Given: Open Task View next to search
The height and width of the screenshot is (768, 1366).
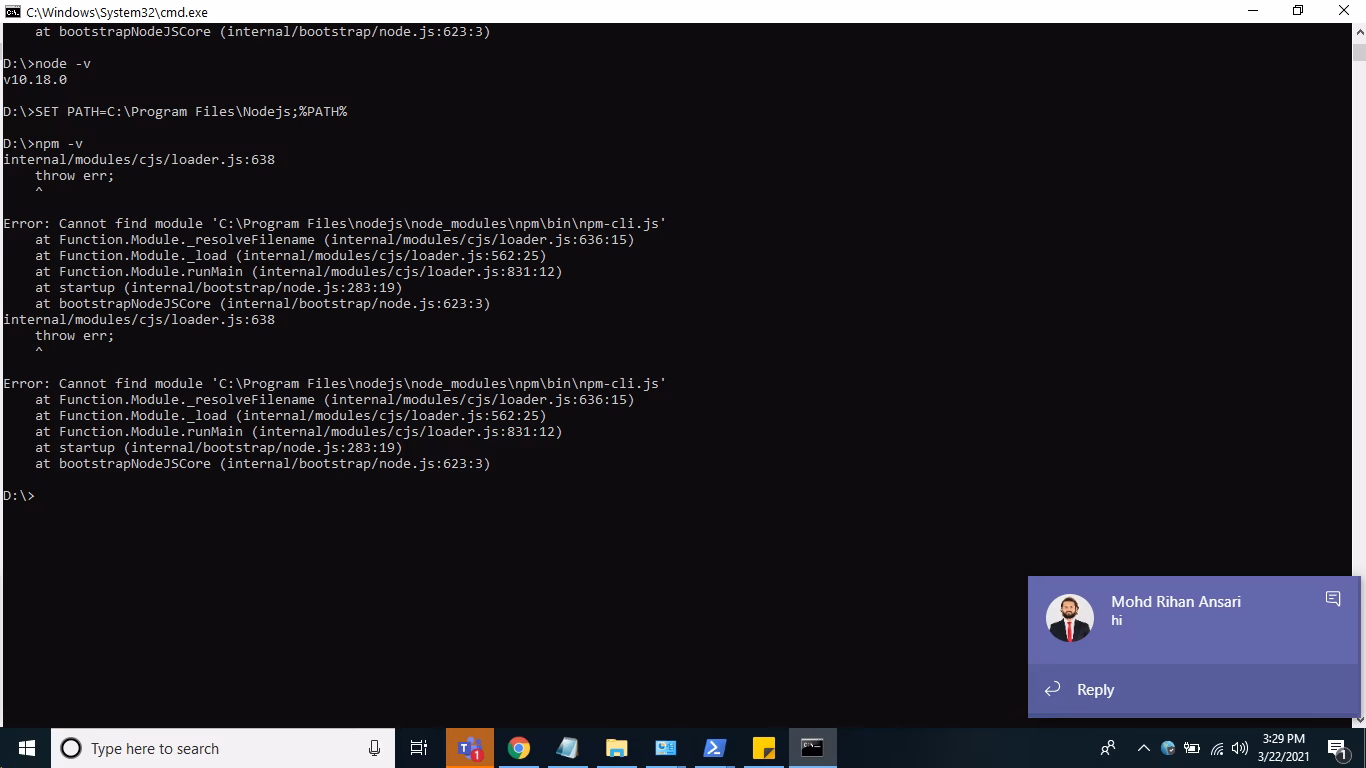Looking at the screenshot, I should (x=418, y=748).
